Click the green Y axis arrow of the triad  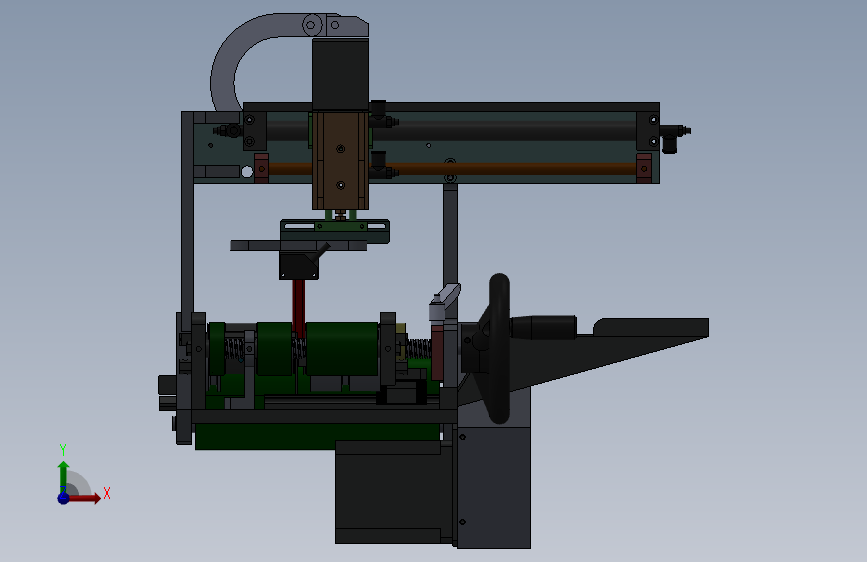coord(63,477)
